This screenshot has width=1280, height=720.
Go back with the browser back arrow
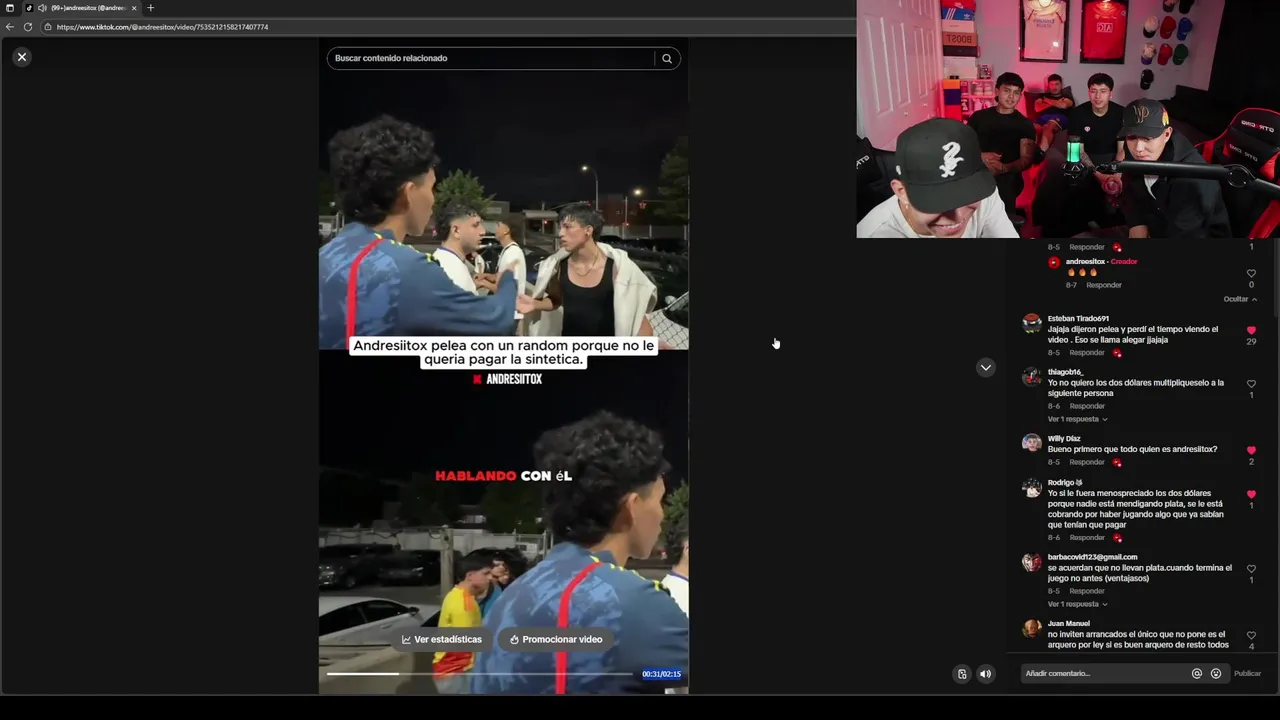click(x=10, y=27)
